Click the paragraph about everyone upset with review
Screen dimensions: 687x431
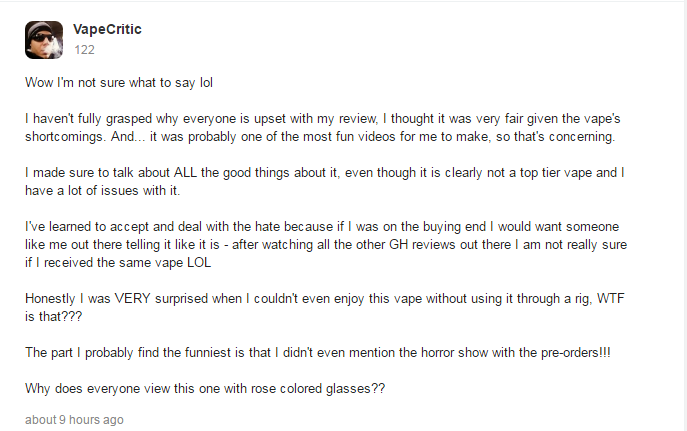tap(322, 127)
